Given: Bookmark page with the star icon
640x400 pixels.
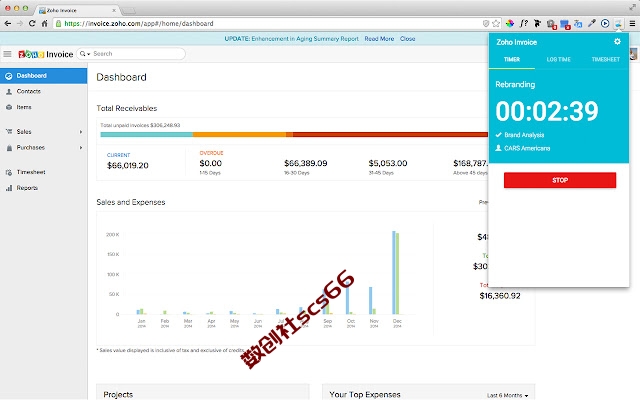Looking at the screenshot, I should pos(496,24).
